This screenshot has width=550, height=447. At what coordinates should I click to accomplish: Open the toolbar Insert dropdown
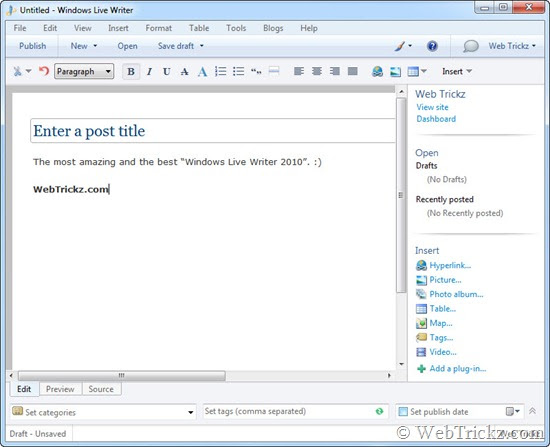coord(457,71)
